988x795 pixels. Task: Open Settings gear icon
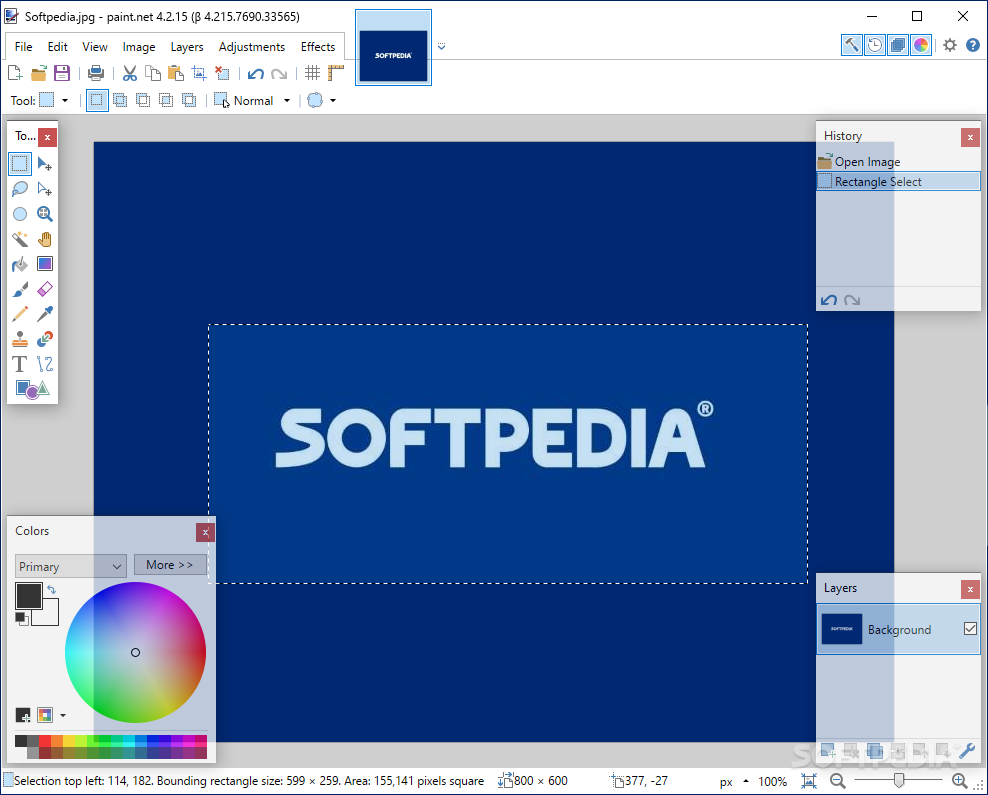pos(950,45)
